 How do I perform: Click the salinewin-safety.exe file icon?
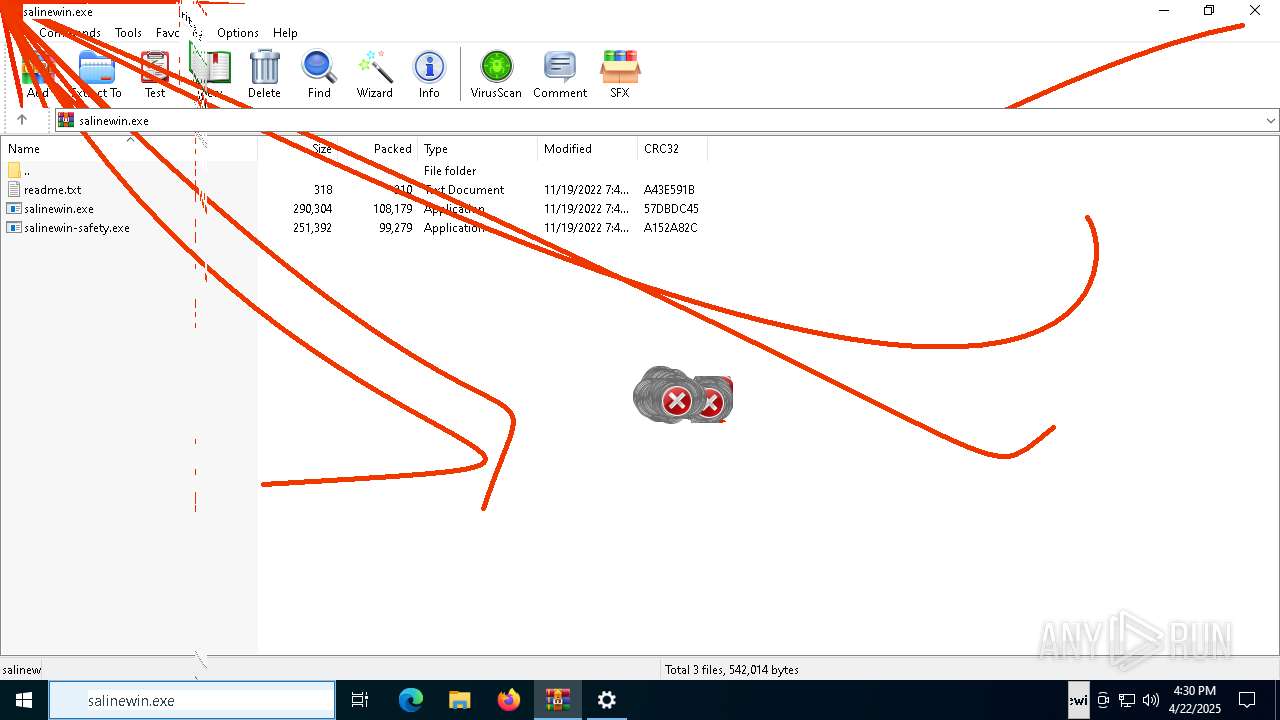pyautogui.click(x=13, y=228)
